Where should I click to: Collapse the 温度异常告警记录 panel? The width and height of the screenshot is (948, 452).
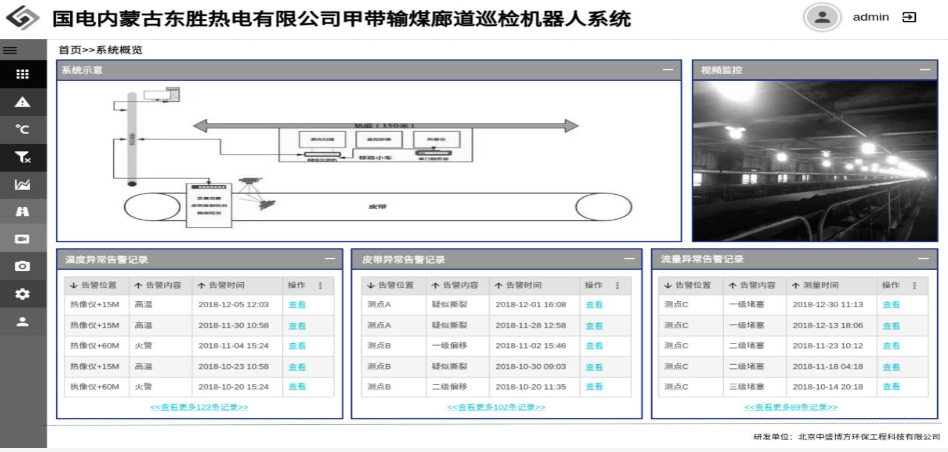click(x=329, y=259)
